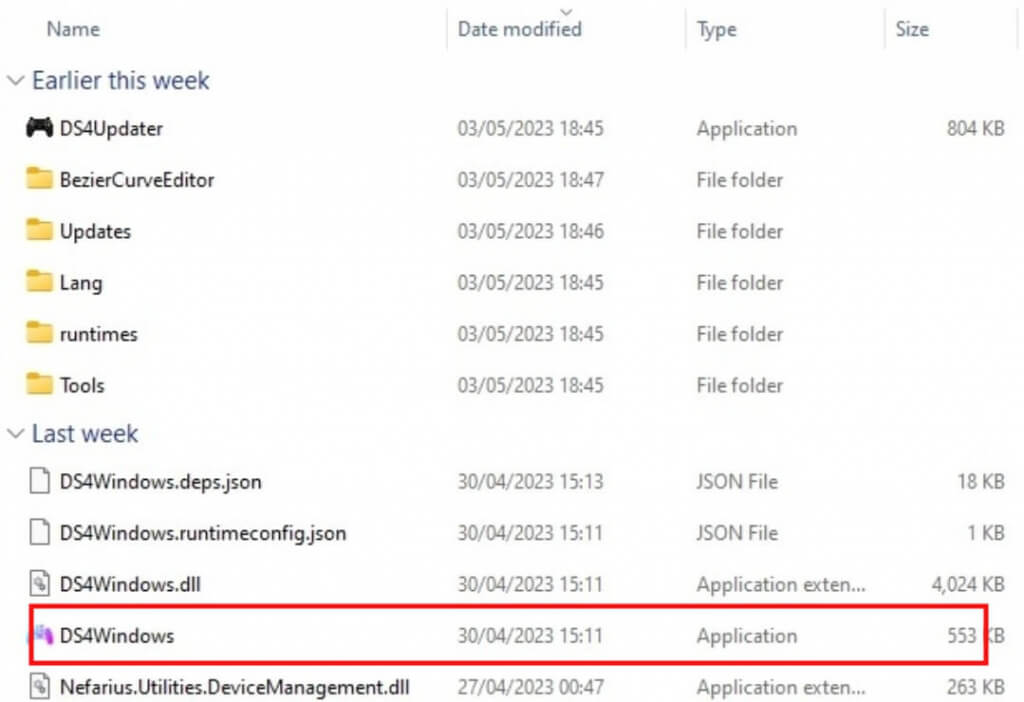This screenshot has height=702, width=1024.
Task: Select the BezierCurveEditor folder icon
Action: click(39, 180)
